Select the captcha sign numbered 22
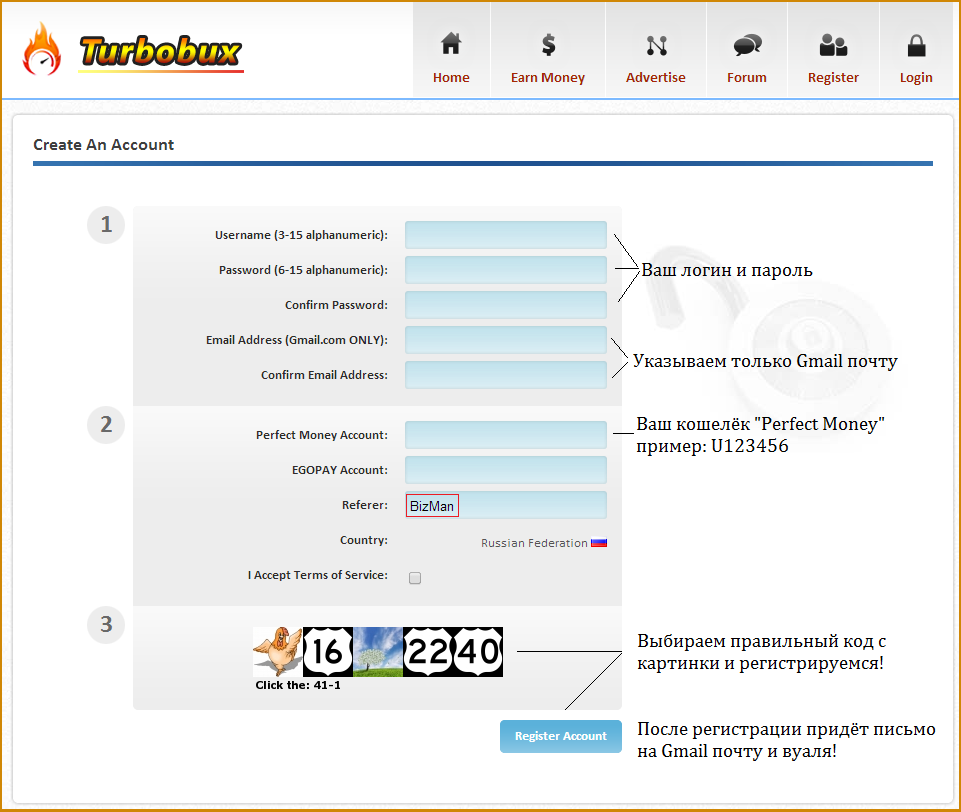 click(428, 651)
